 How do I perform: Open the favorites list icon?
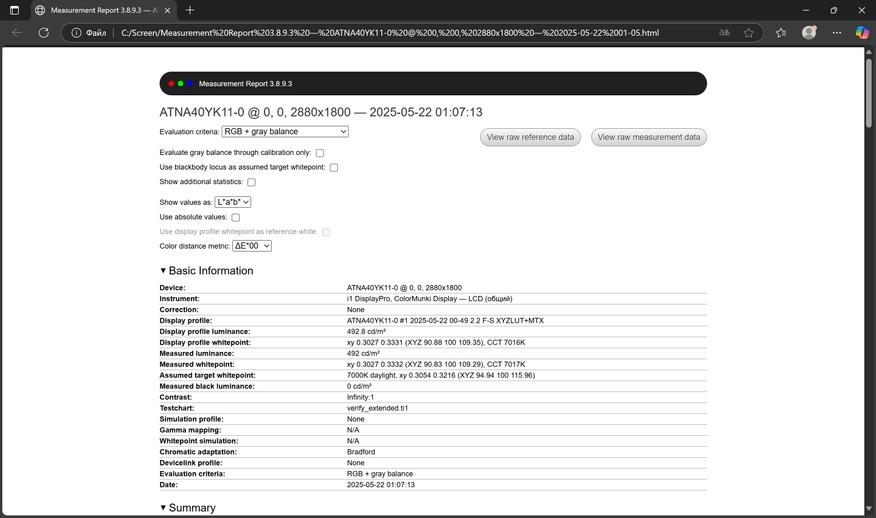click(781, 33)
